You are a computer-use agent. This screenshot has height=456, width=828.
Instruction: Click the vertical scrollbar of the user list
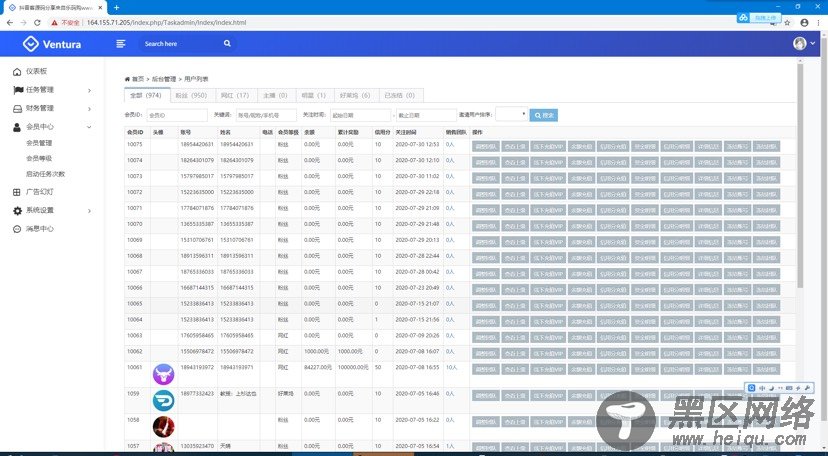800,174
